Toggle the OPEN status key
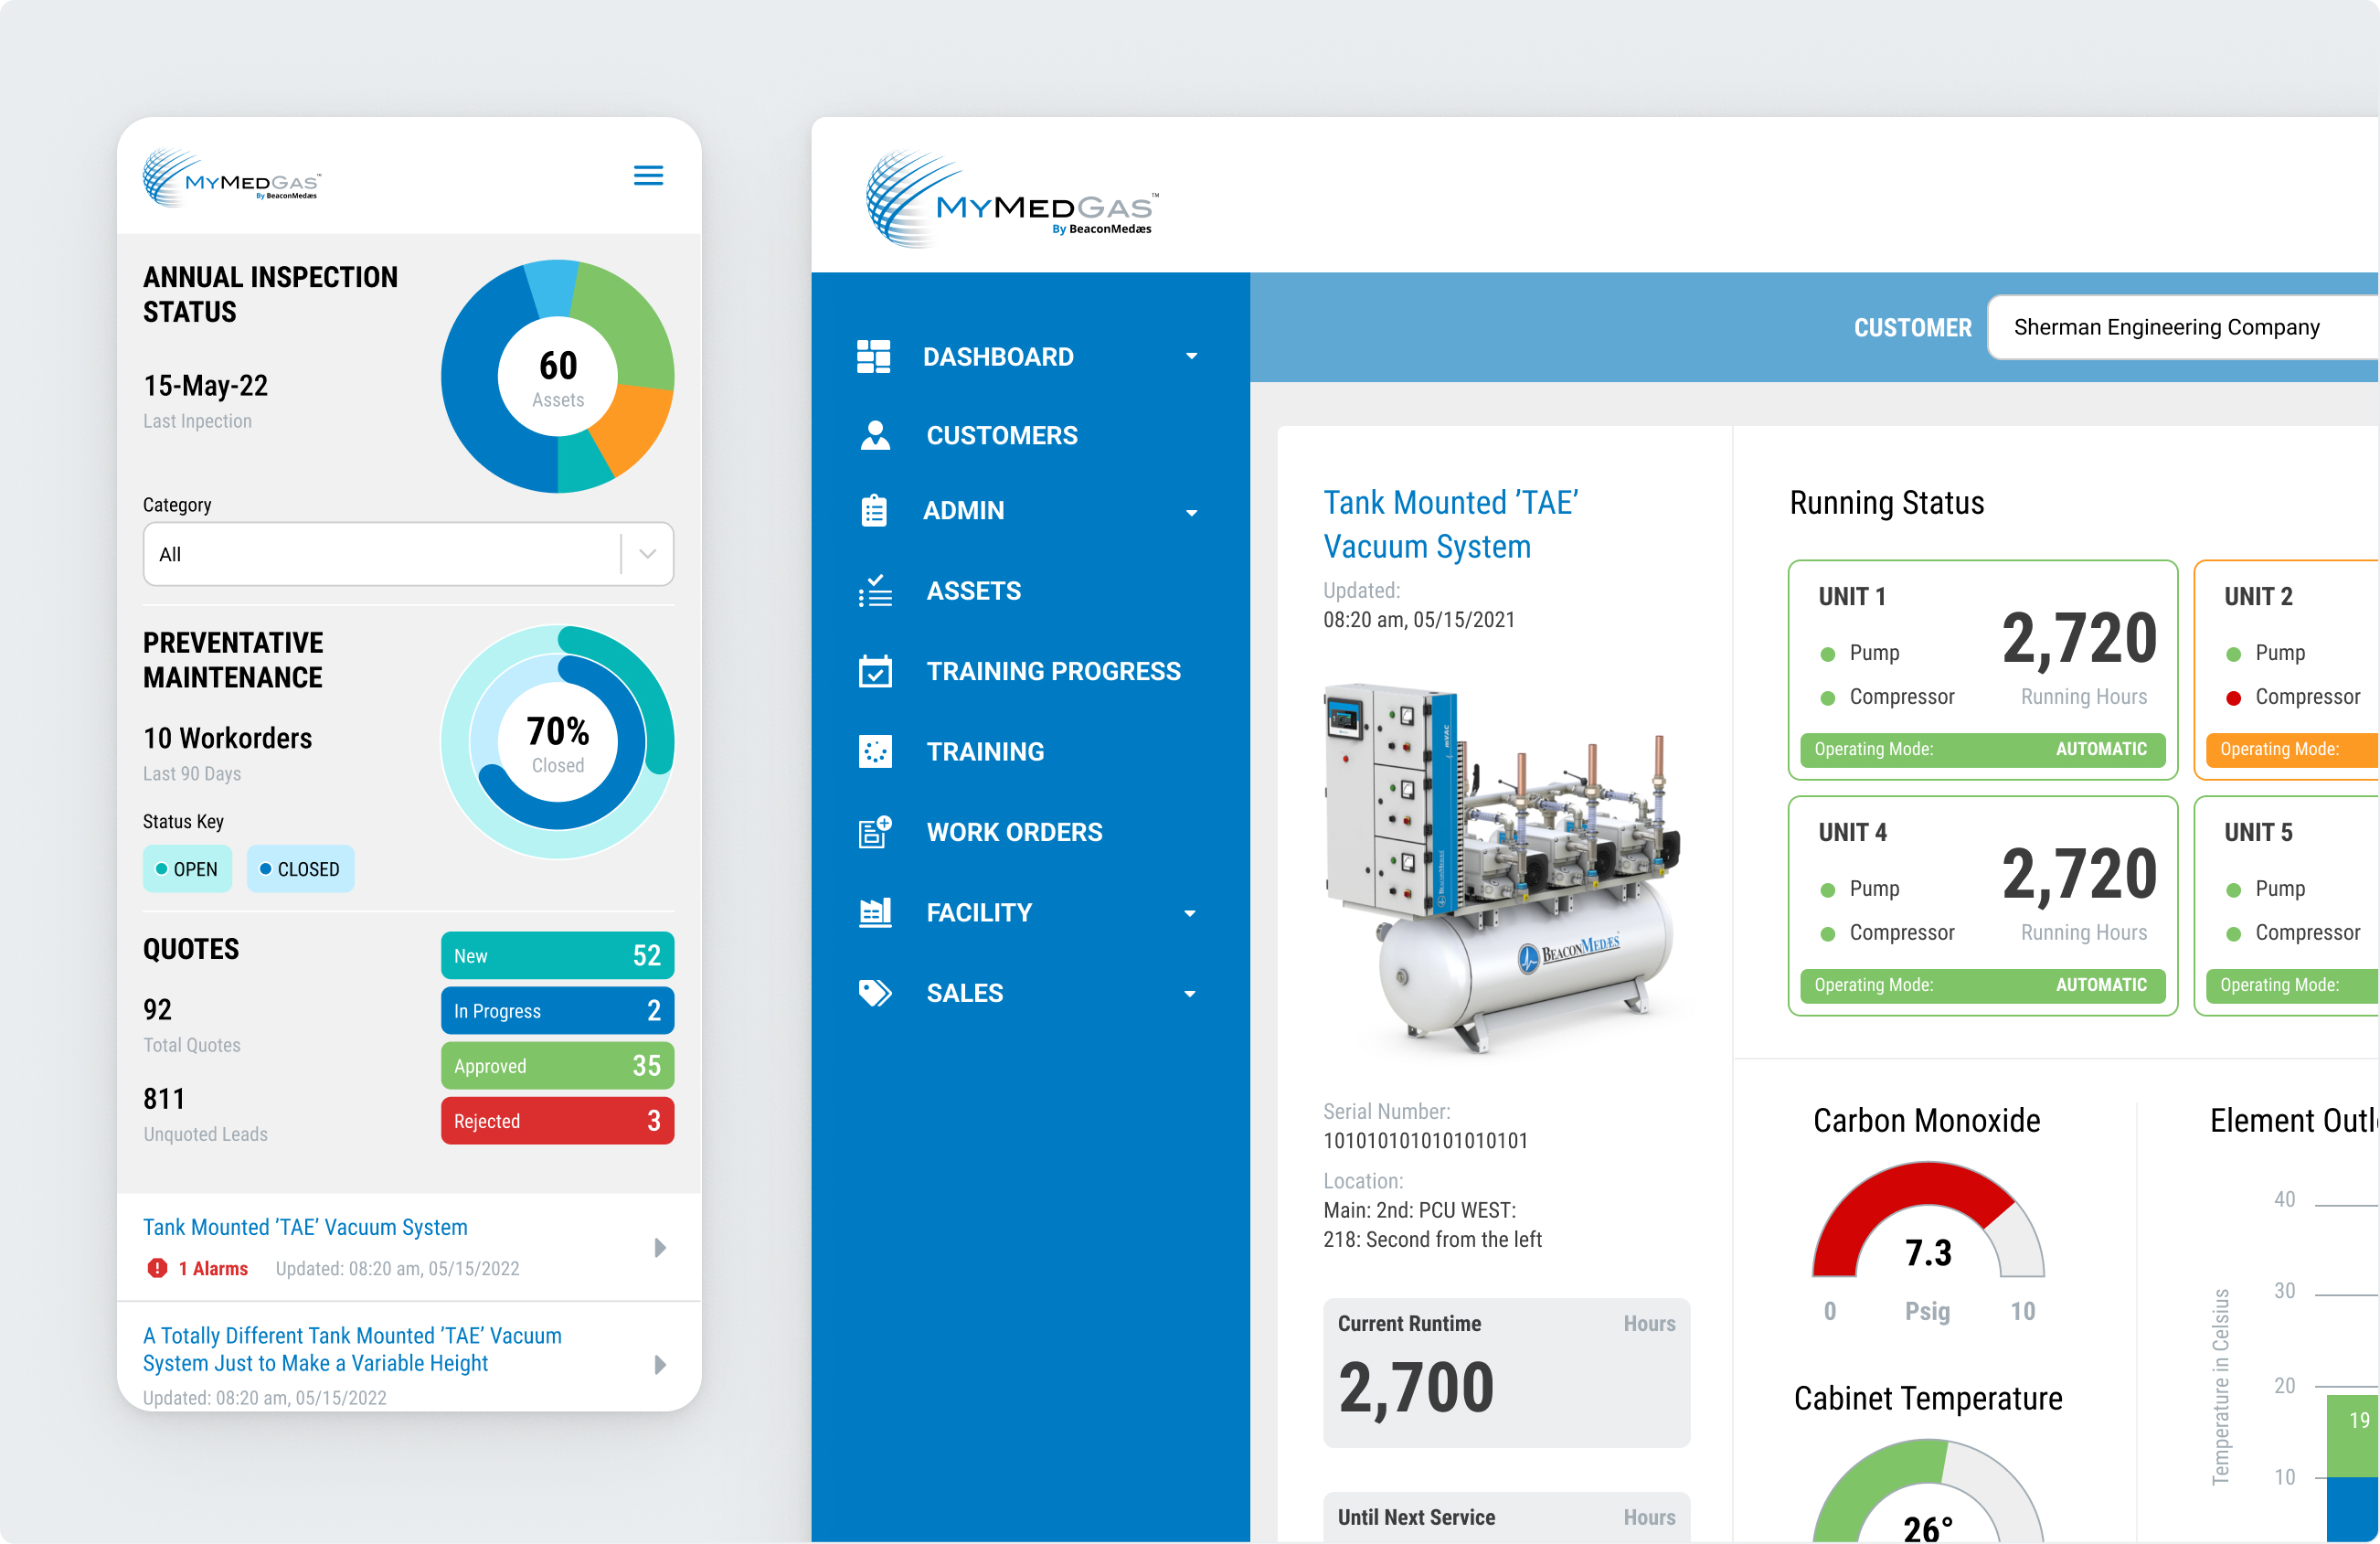2380x1544 pixels. [x=187, y=869]
